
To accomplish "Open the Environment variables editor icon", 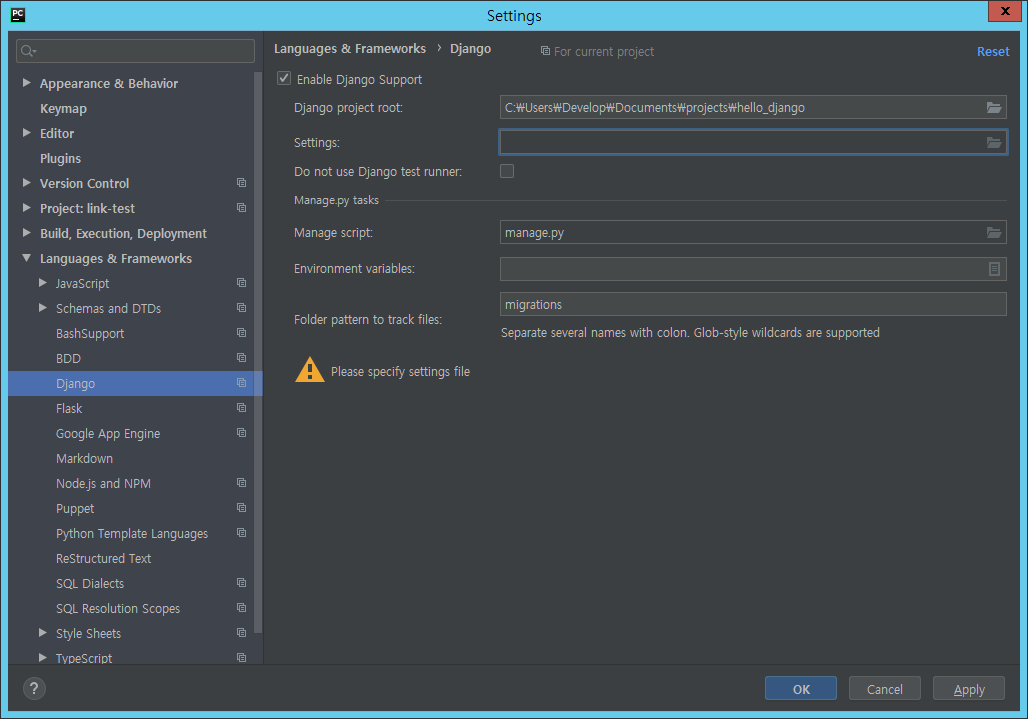I will point(994,269).
